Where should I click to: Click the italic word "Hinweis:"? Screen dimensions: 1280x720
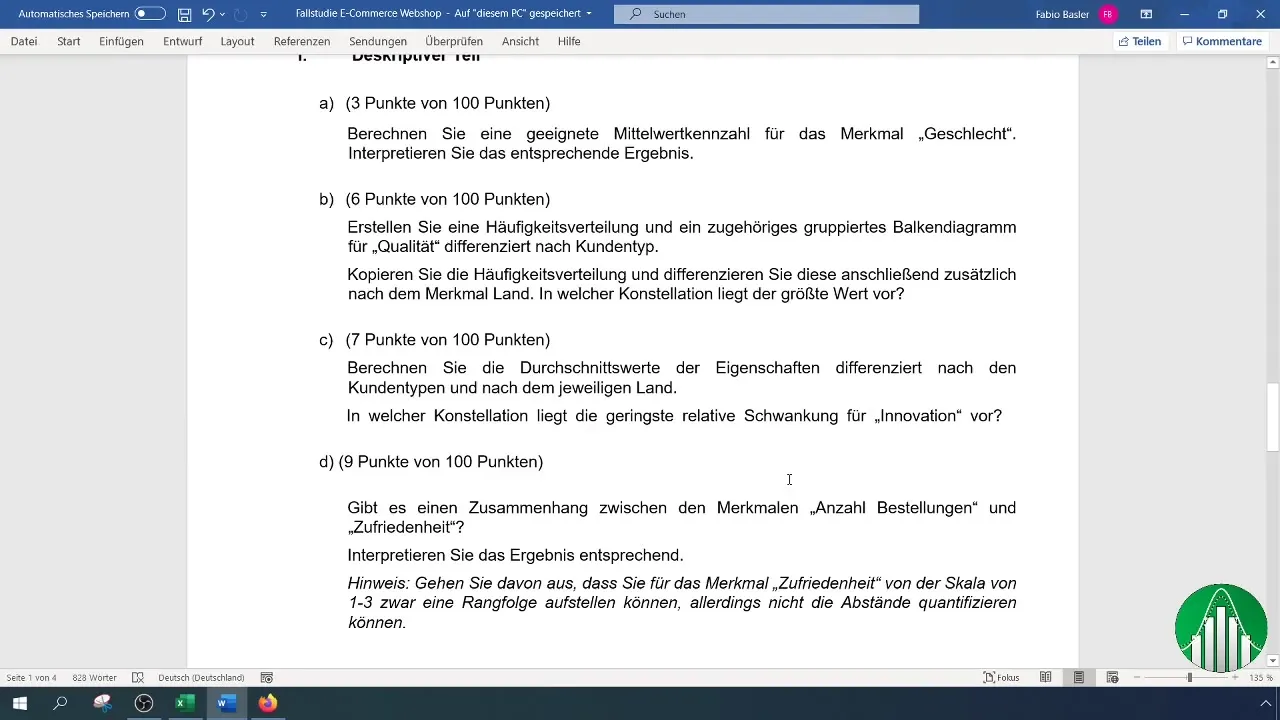coord(379,583)
